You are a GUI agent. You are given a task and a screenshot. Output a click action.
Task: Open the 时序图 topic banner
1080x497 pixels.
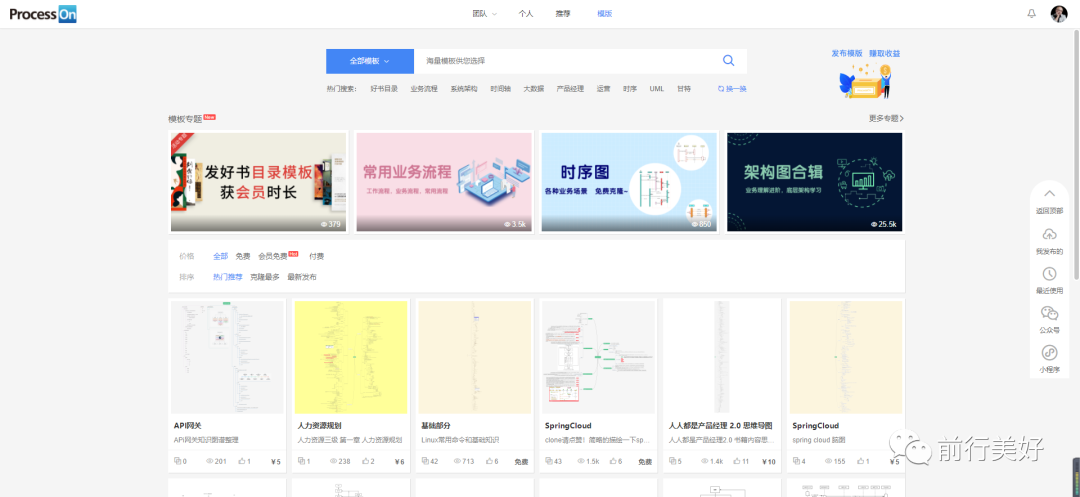click(629, 182)
